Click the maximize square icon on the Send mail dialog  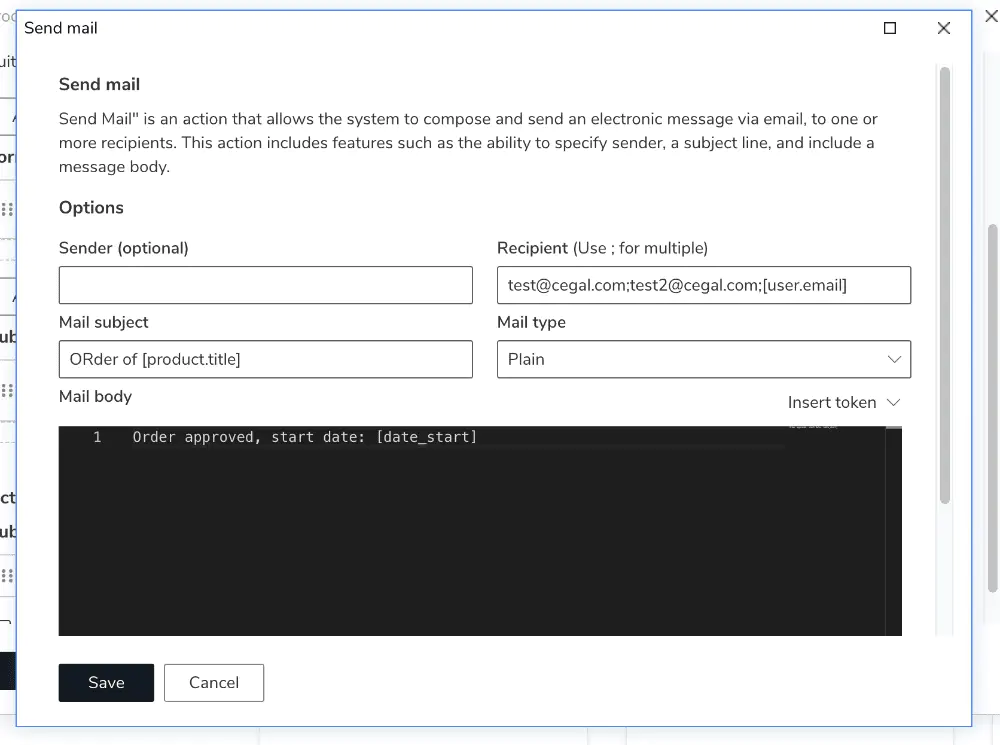(889, 28)
